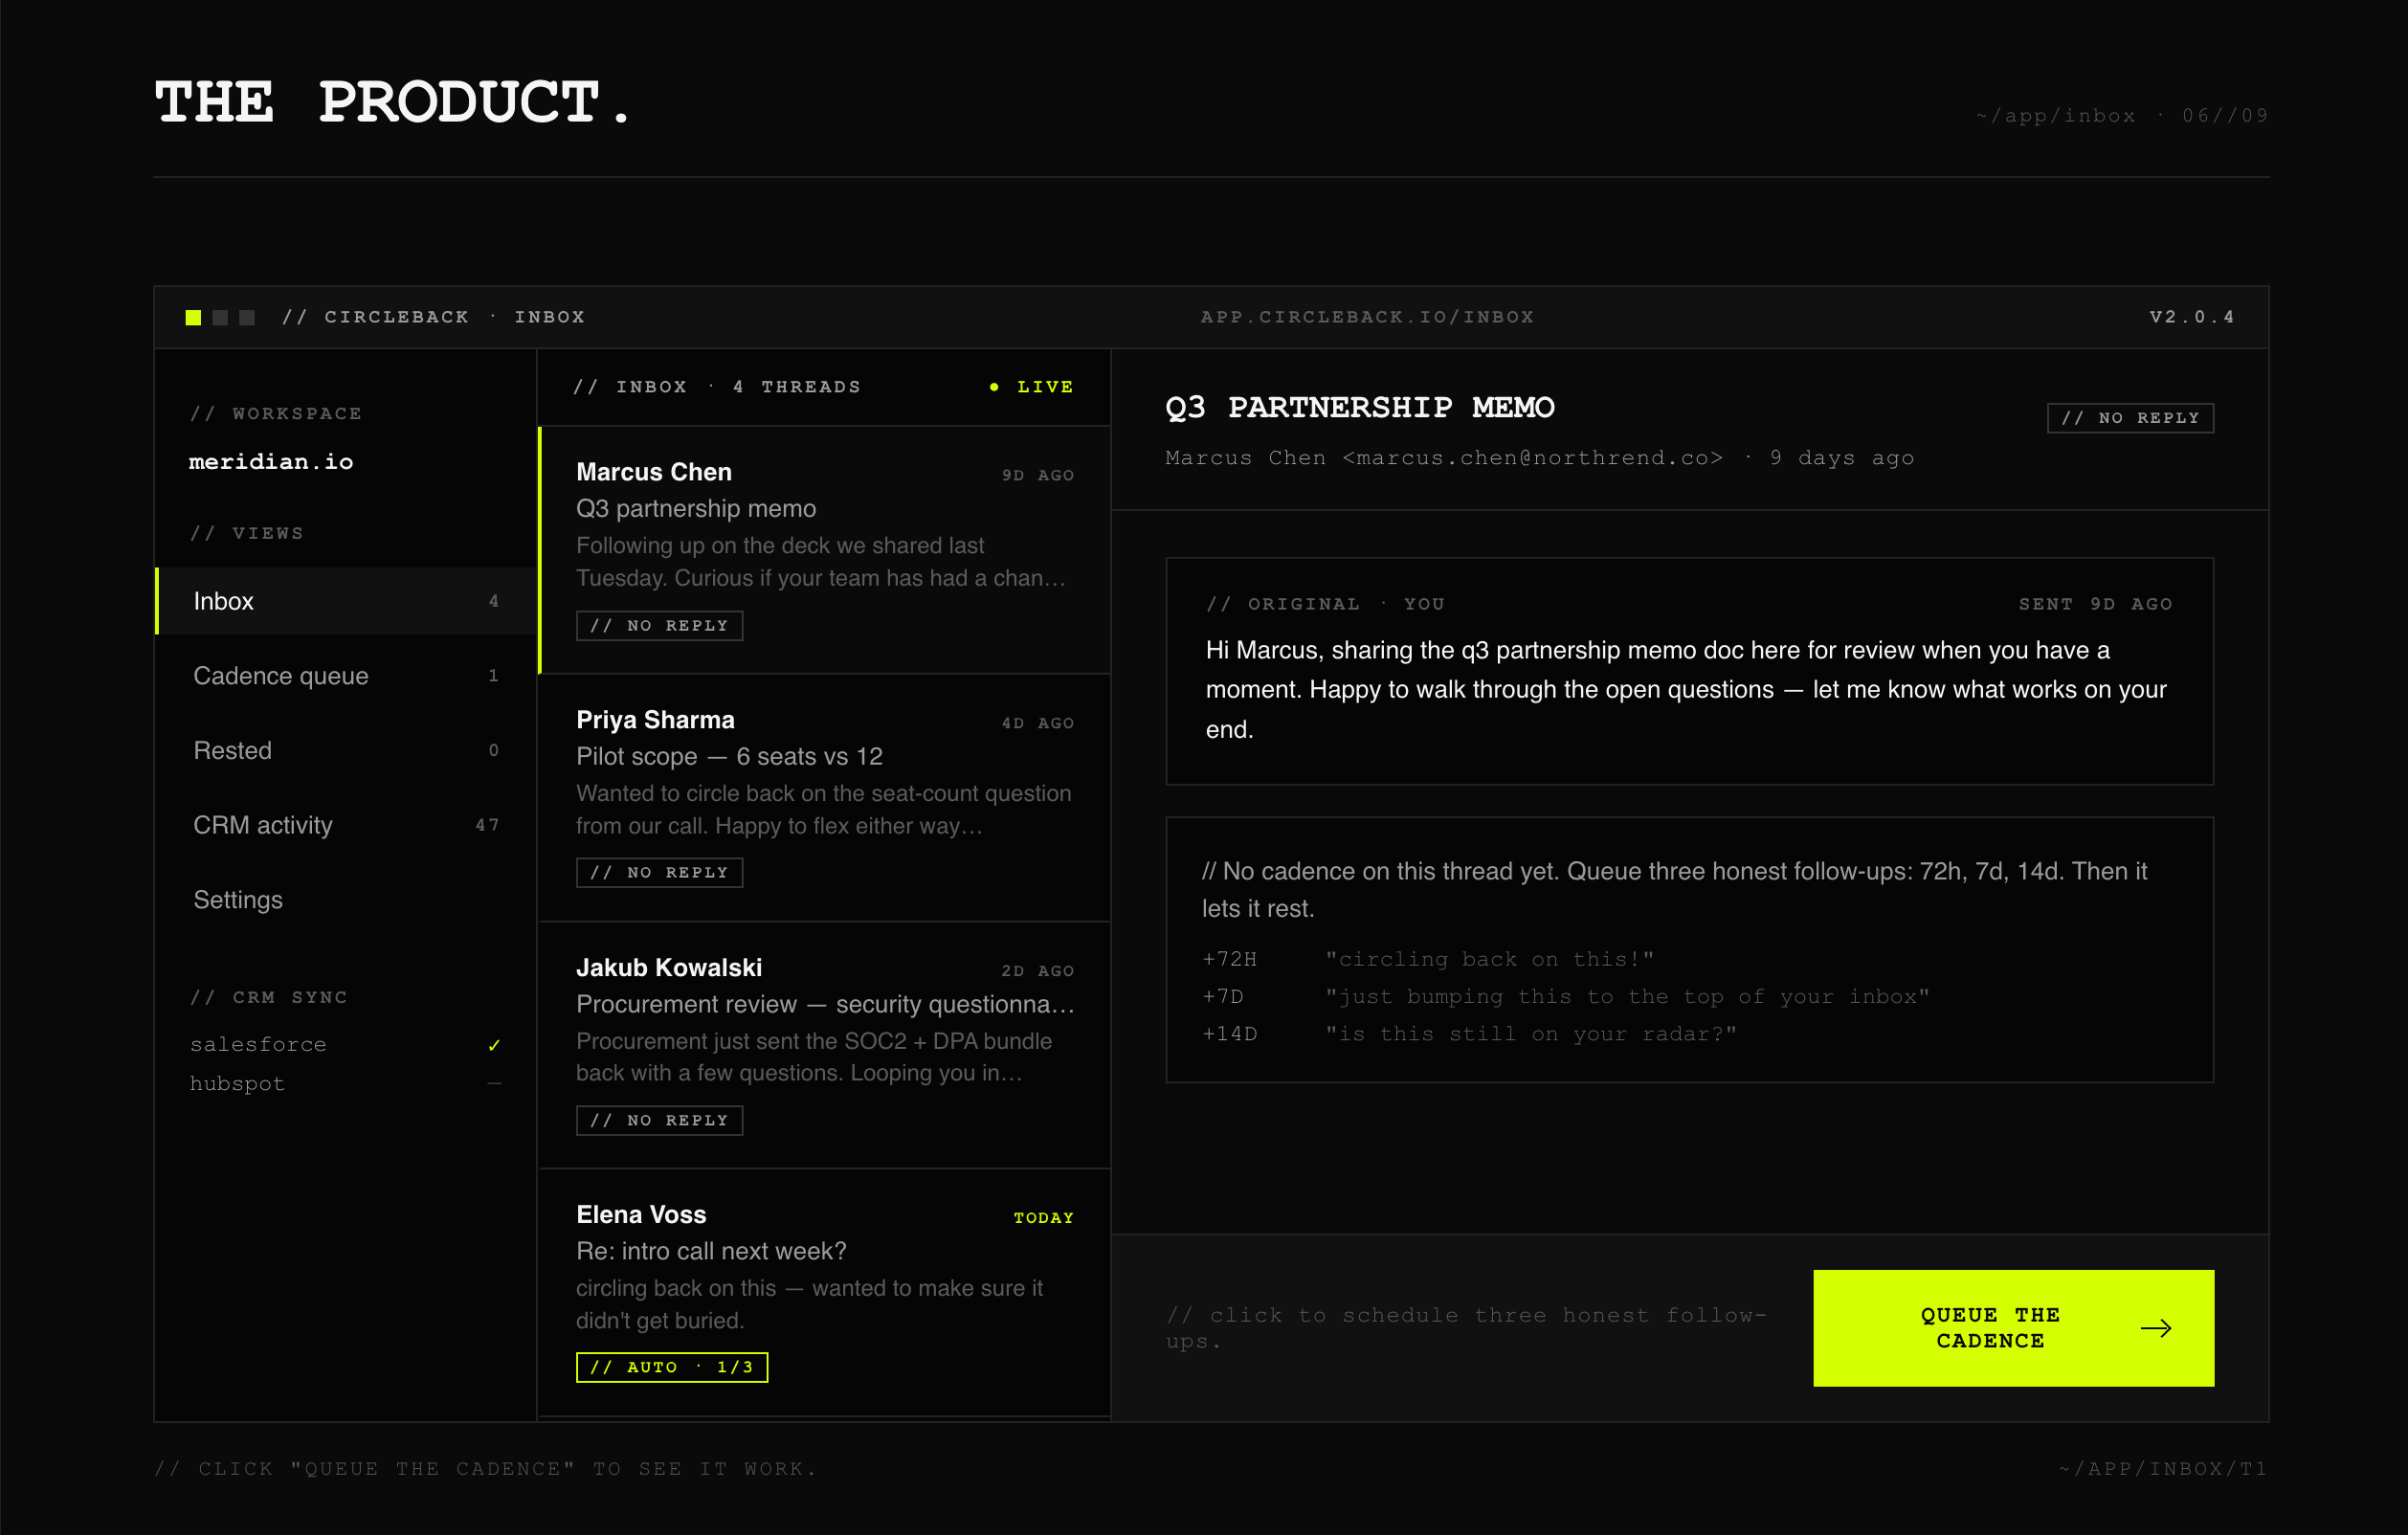Open Settings in the sidebar
The width and height of the screenshot is (2408, 1535).
(346, 900)
